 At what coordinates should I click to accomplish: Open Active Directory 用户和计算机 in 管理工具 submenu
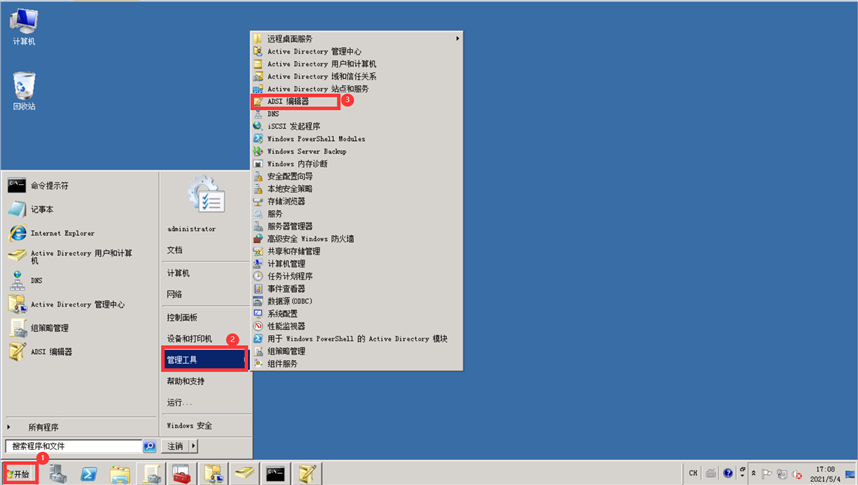[356, 64]
